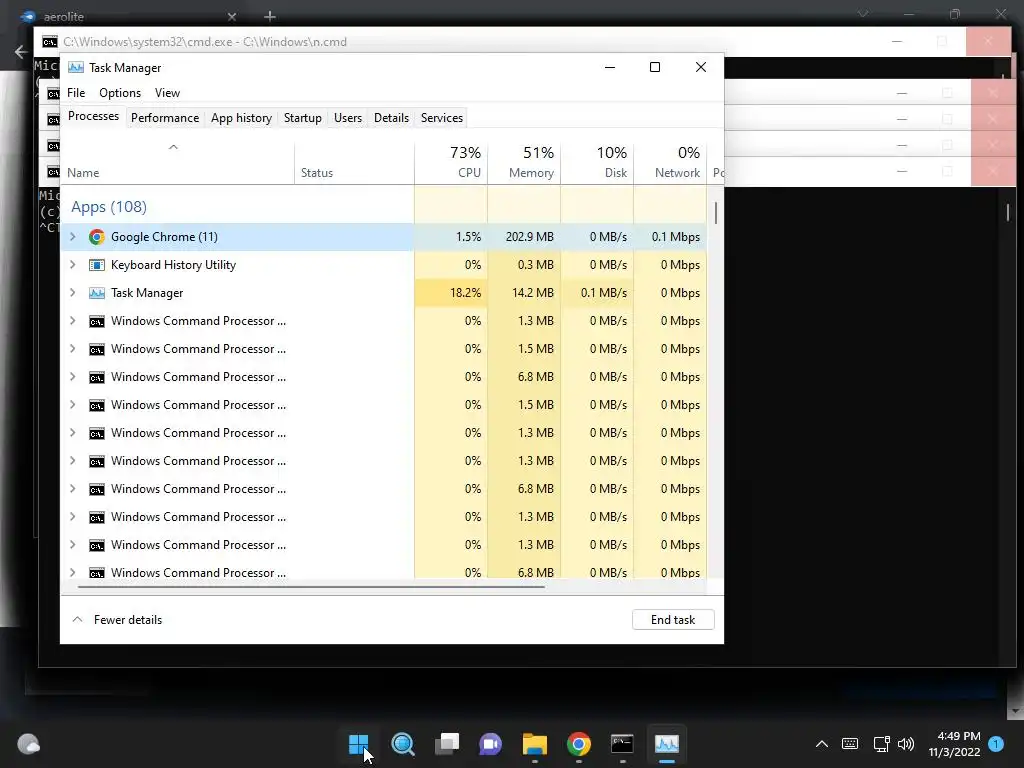Open the touch keyboard tray icon

(x=850, y=744)
